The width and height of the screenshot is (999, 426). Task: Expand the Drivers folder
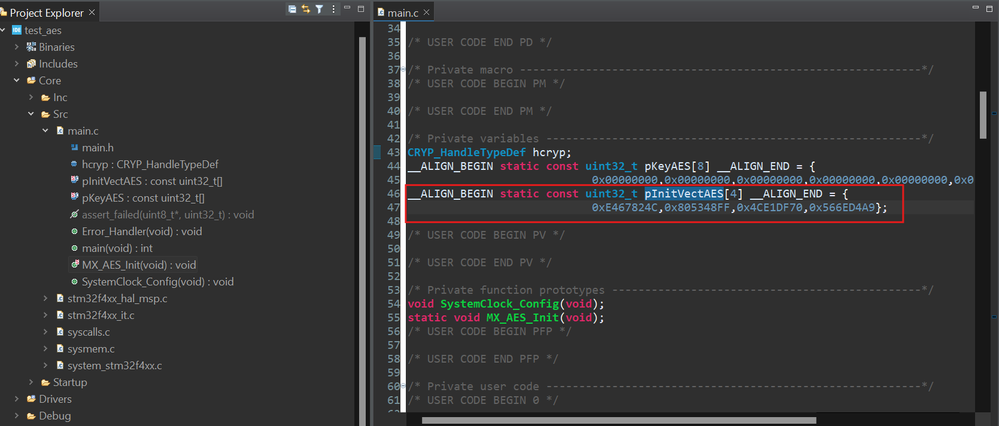click(x=17, y=399)
